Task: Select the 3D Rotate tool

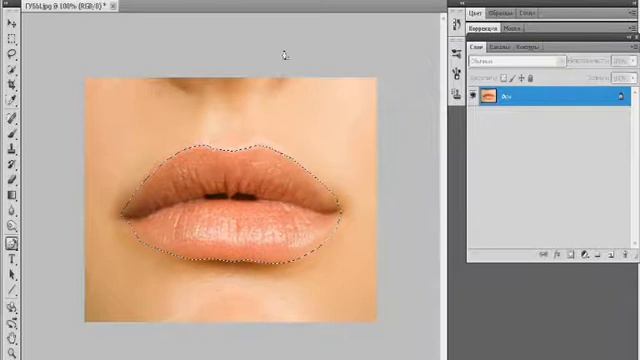Action: point(11,308)
